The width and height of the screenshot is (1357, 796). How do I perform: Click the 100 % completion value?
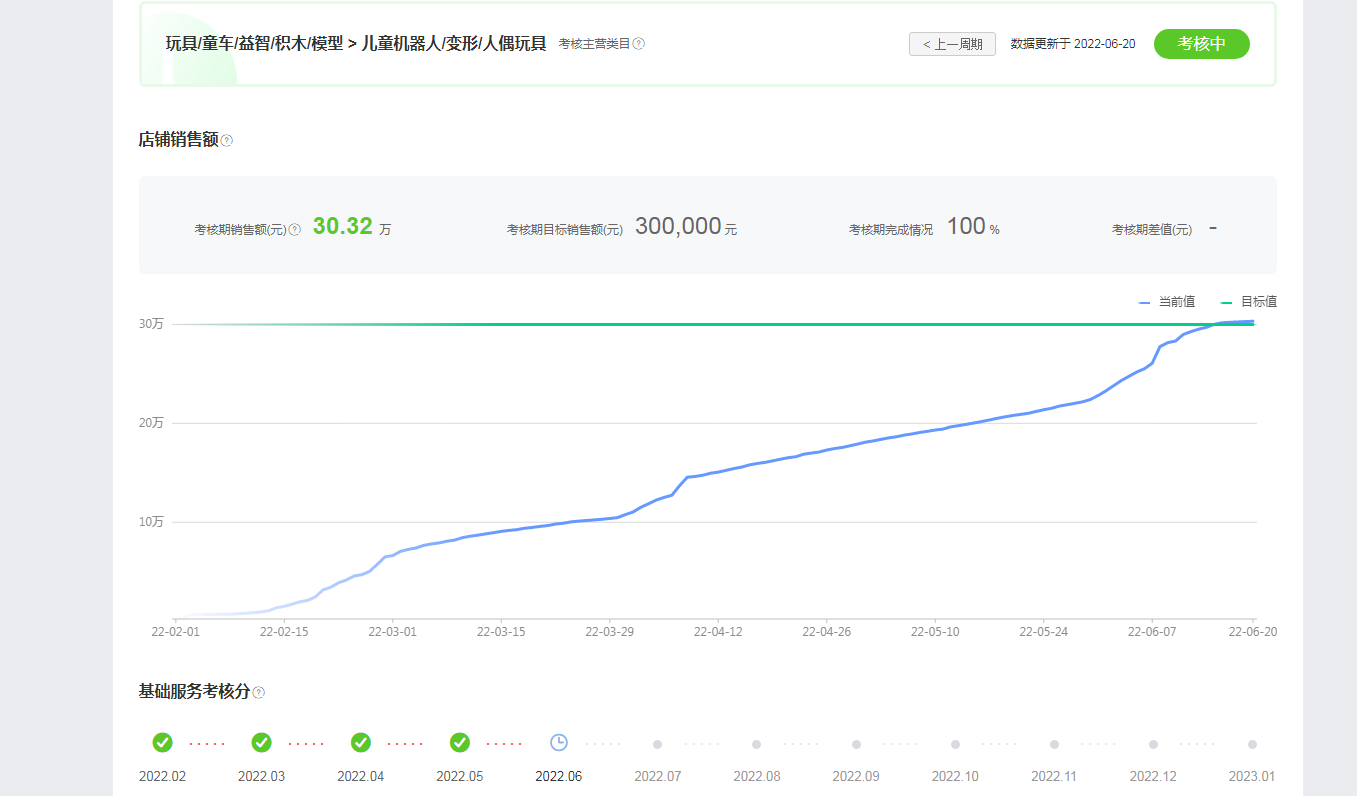pyautogui.click(x=973, y=227)
